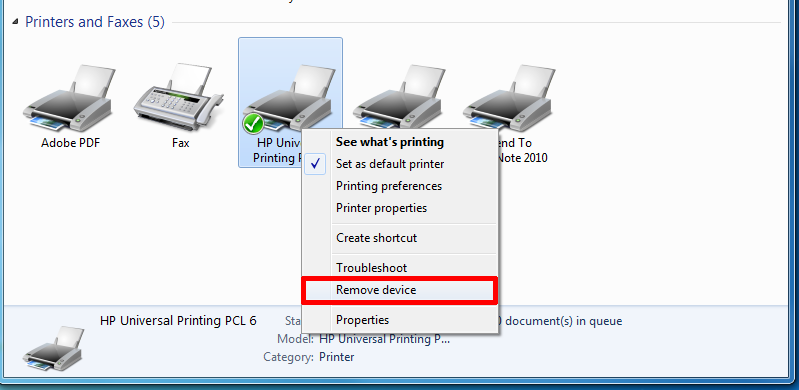This screenshot has height=390, width=799.
Task: Select the Send To OneNote 2010 printer
Action: [510, 97]
